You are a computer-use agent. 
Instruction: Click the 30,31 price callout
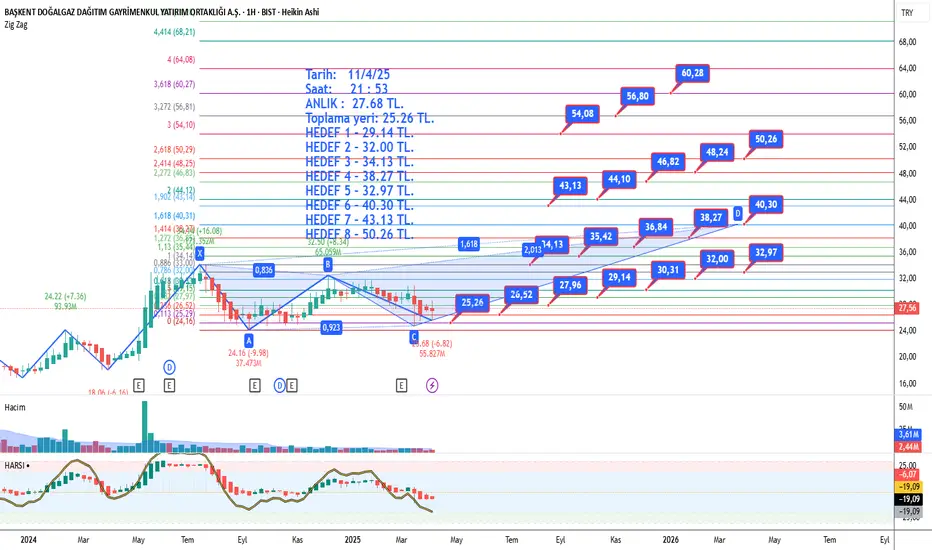pyautogui.click(x=668, y=269)
